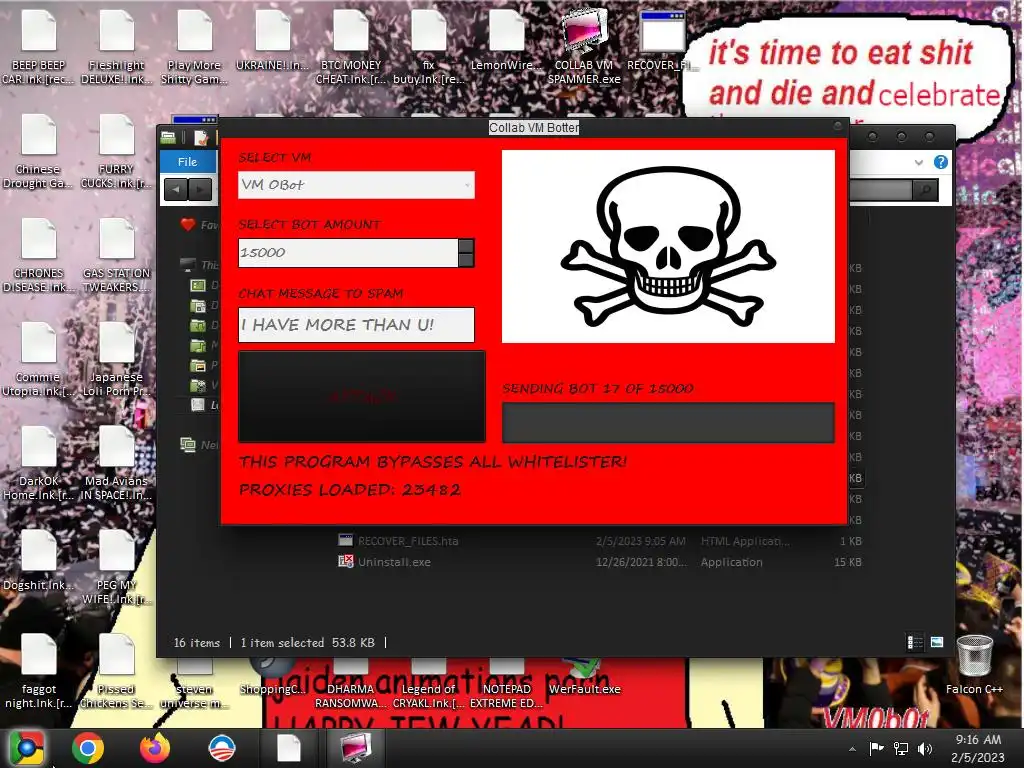Open the volume control in system tray

[x=925, y=748]
